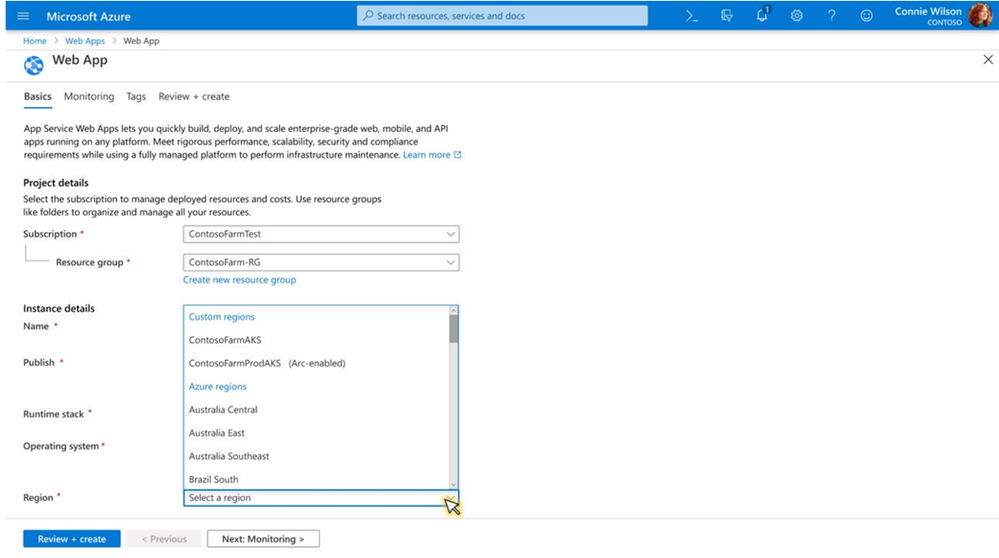Open the help question mark icon
This screenshot has height=558, width=999.
pyautogui.click(x=831, y=16)
